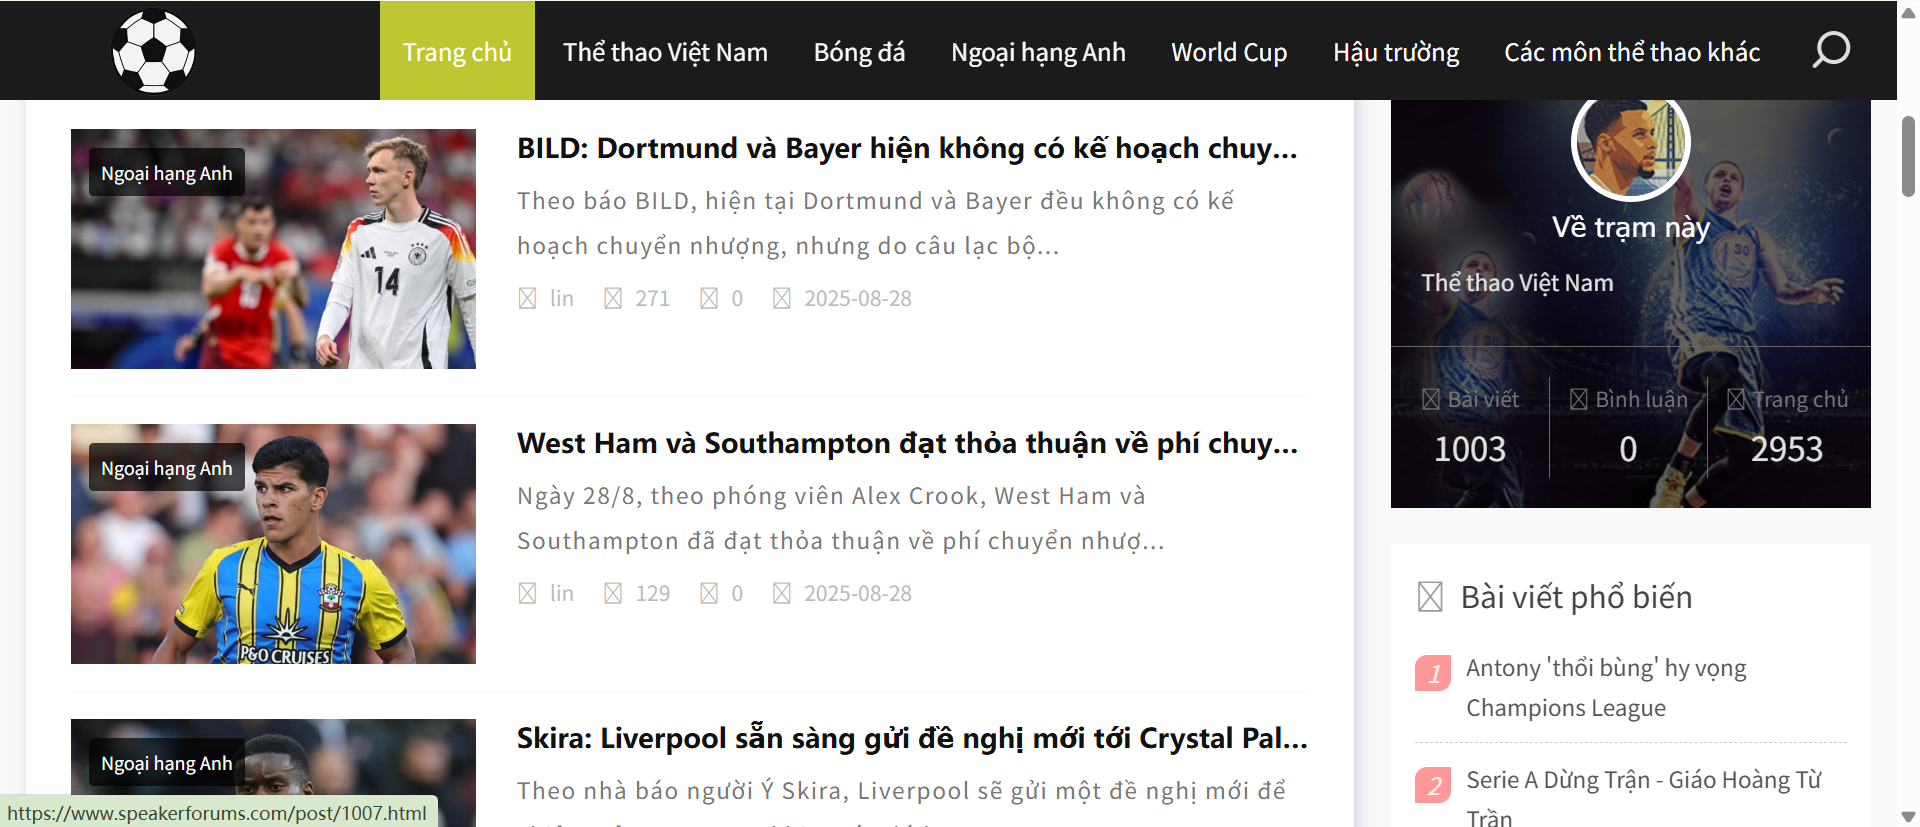Open Thể thao Việt Nam menu
This screenshot has height=827, width=1920.
click(x=665, y=52)
